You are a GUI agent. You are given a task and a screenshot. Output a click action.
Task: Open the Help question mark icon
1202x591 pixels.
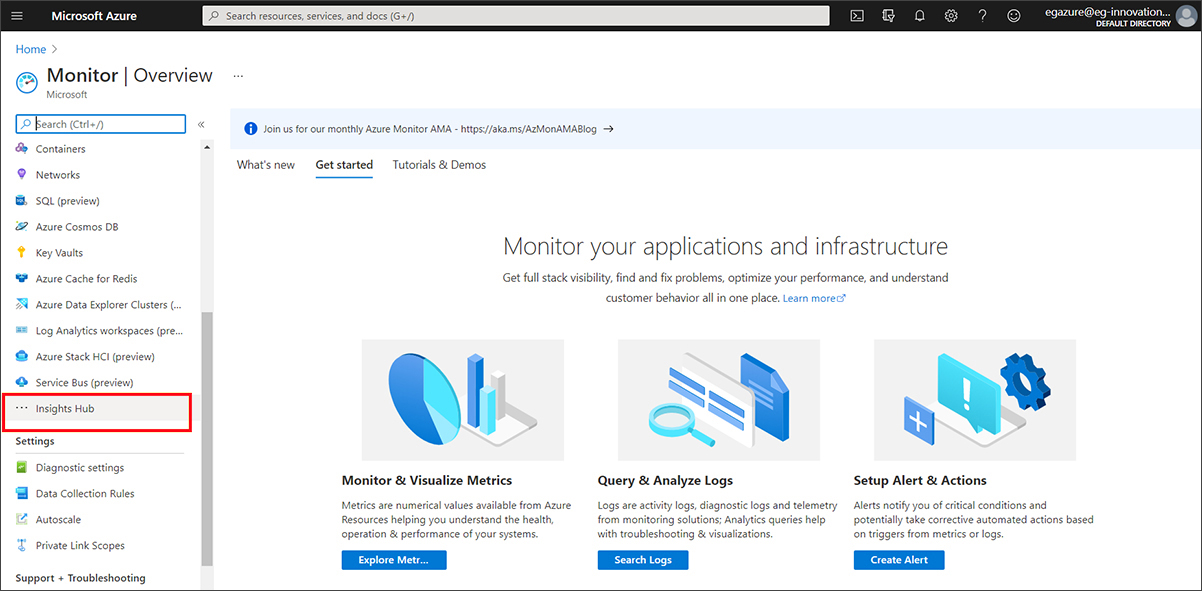tap(983, 16)
